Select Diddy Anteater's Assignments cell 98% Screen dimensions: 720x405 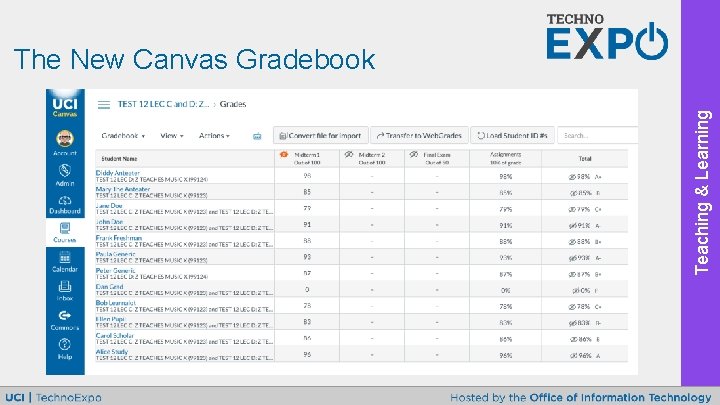point(506,176)
